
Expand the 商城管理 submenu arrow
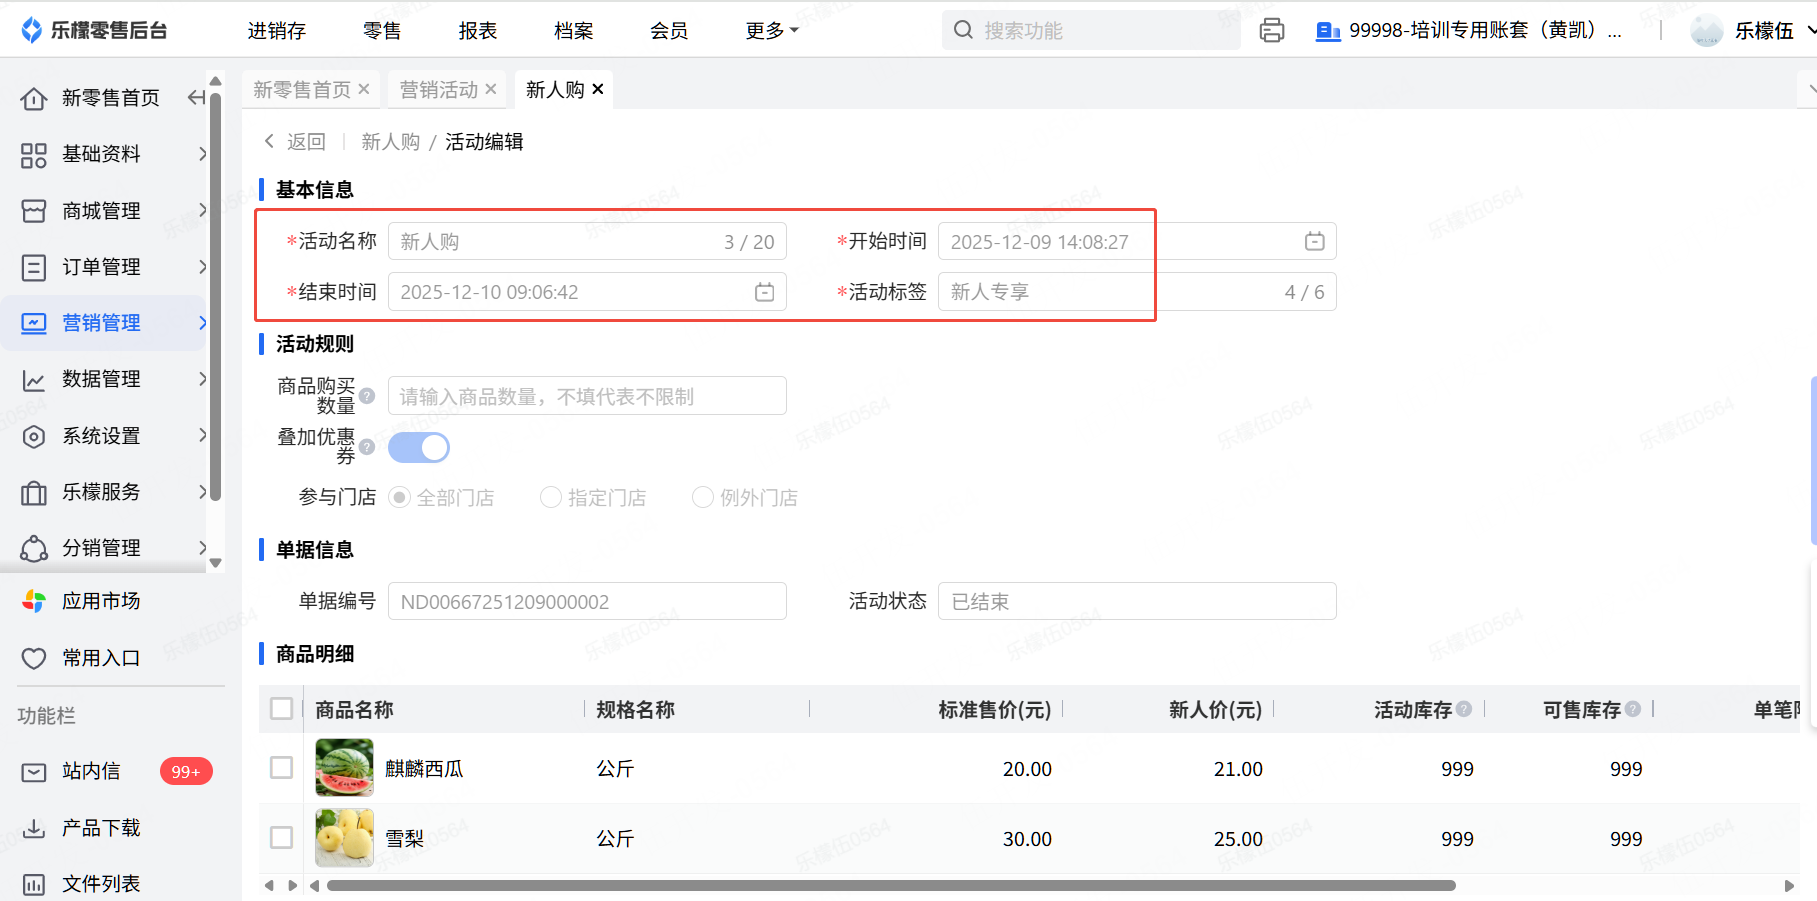pyautogui.click(x=203, y=211)
